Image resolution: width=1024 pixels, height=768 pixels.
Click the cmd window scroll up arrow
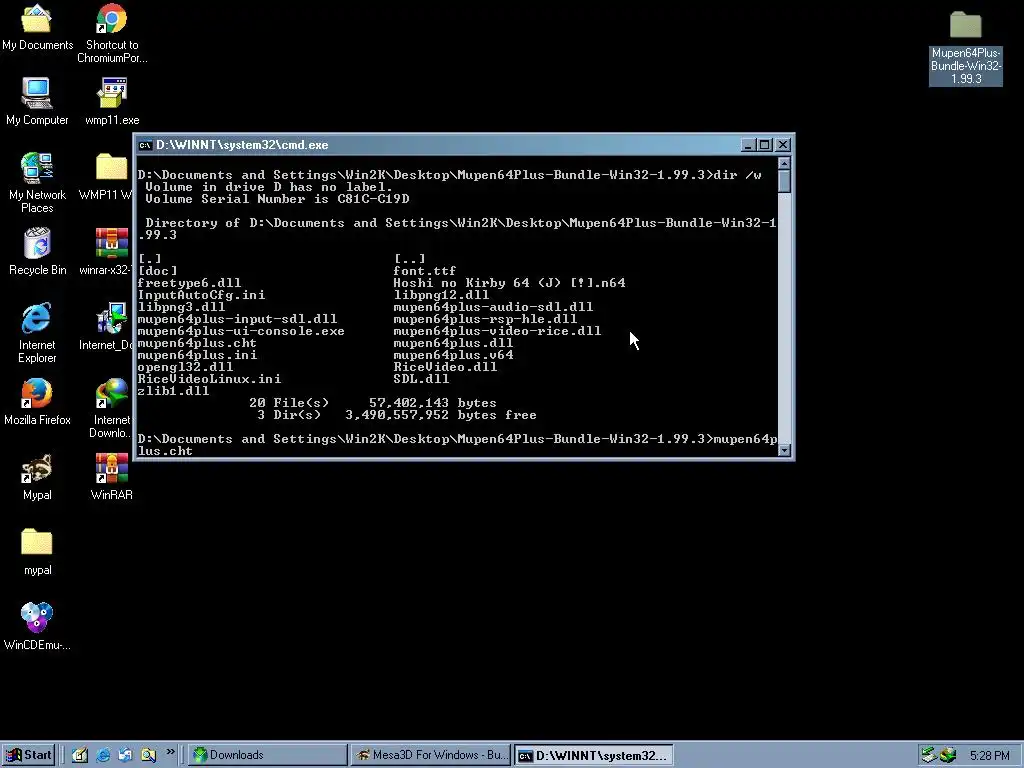[x=784, y=163]
